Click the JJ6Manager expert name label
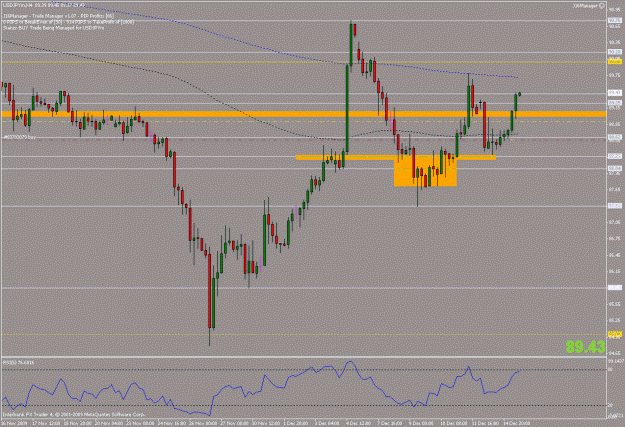The width and height of the screenshot is (625, 427). point(586,6)
